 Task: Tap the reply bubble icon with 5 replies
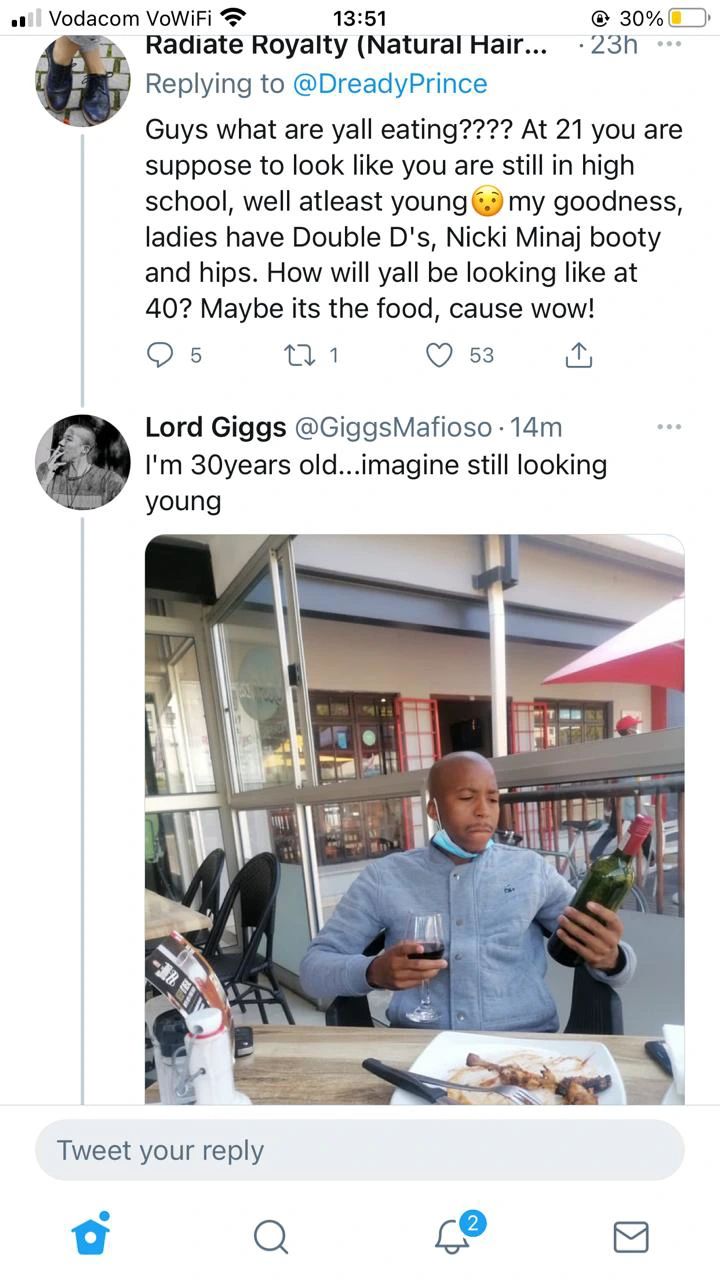coord(160,355)
